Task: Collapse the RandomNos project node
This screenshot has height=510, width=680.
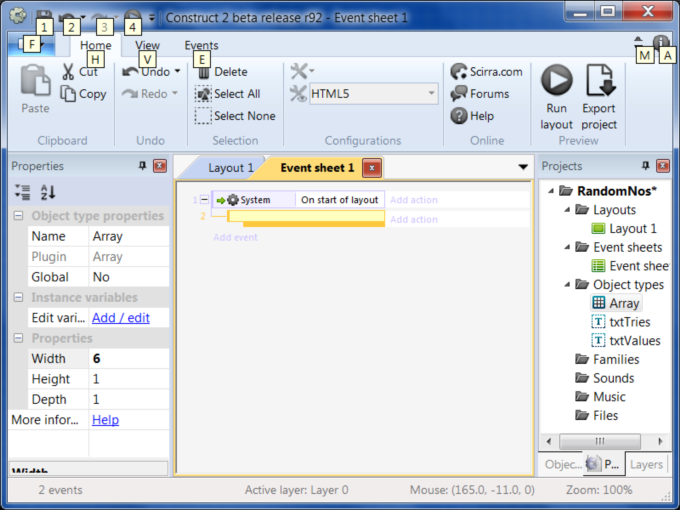Action: click(551, 191)
